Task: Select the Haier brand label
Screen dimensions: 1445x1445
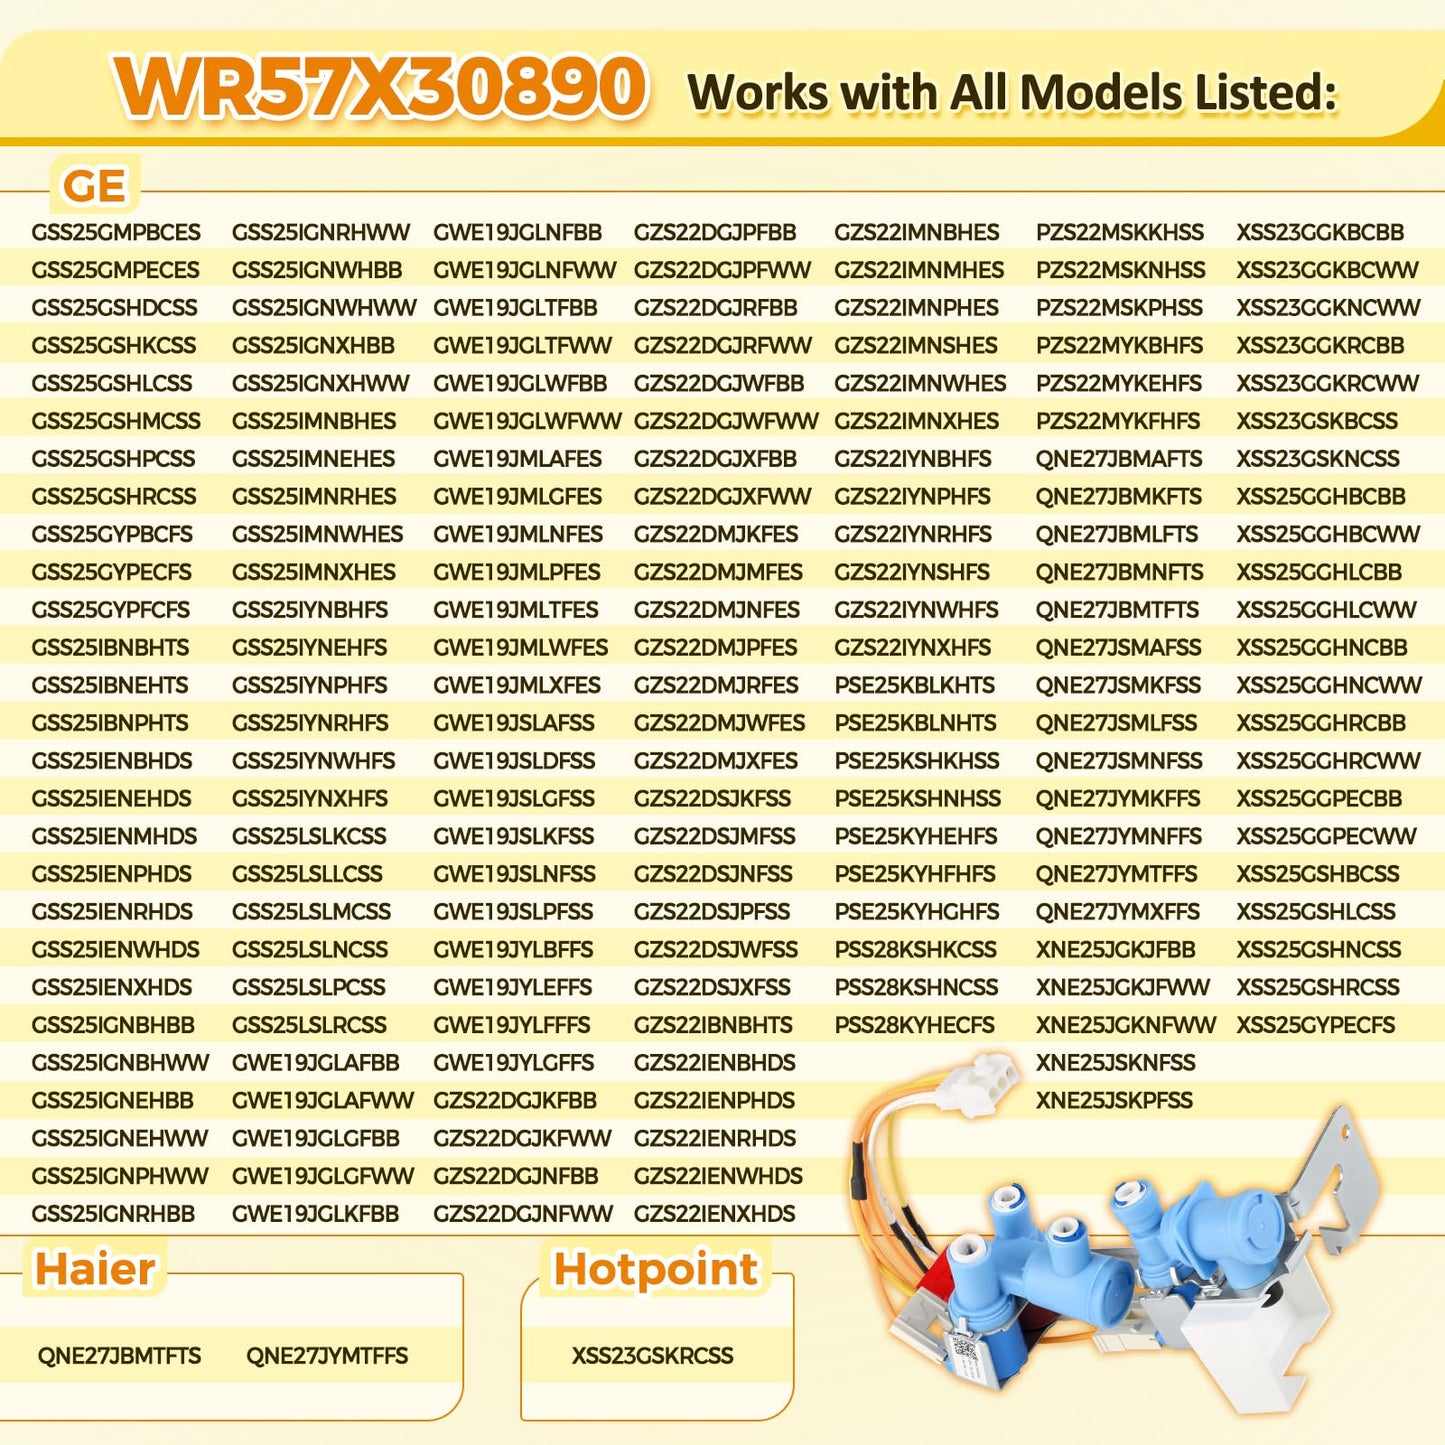Action: click(x=95, y=1268)
